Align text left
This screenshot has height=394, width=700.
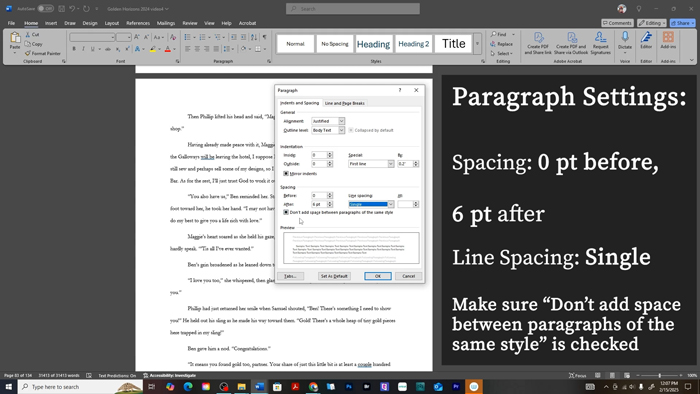point(188,49)
